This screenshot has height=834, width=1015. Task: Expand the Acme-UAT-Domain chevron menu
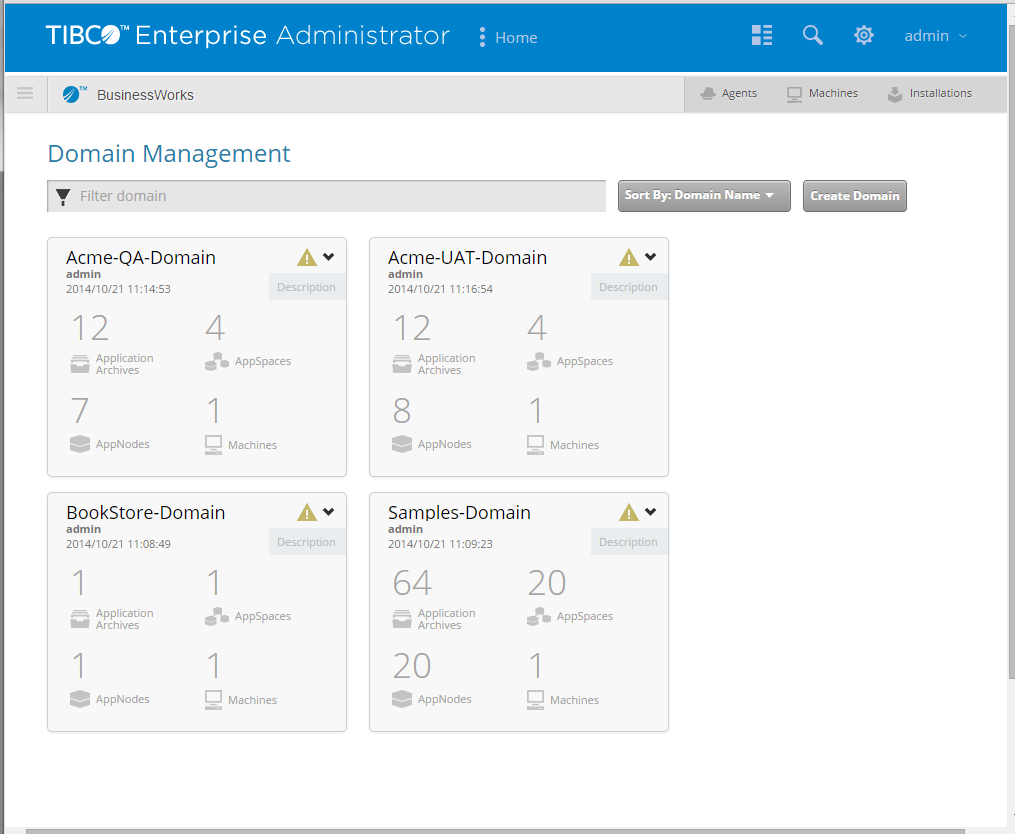point(651,257)
